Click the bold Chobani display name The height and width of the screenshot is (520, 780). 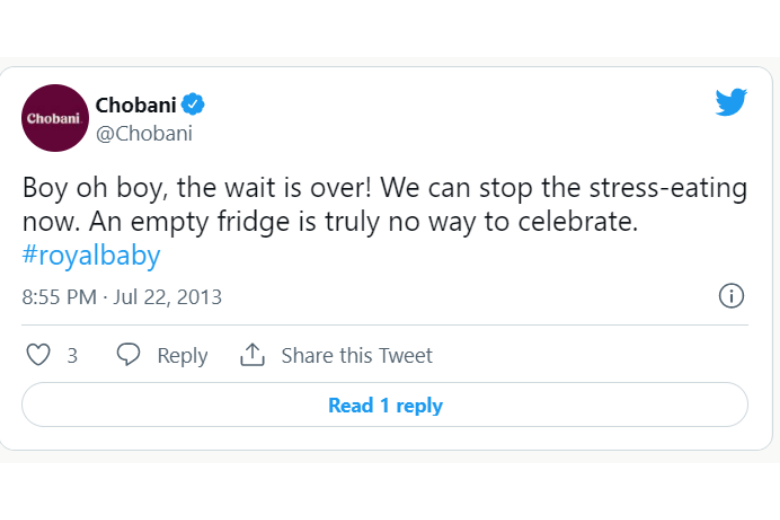click(x=136, y=105)
